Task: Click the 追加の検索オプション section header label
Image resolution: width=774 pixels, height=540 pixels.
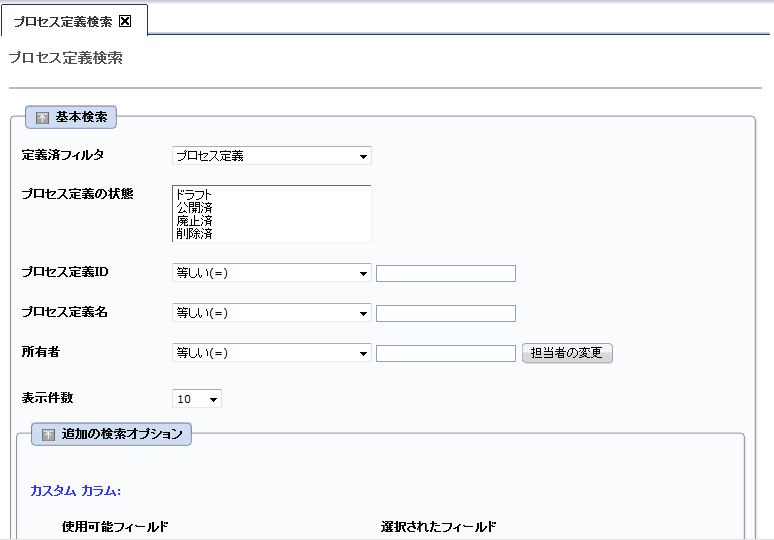Action: pyautogui.click(x=122, y=435)
